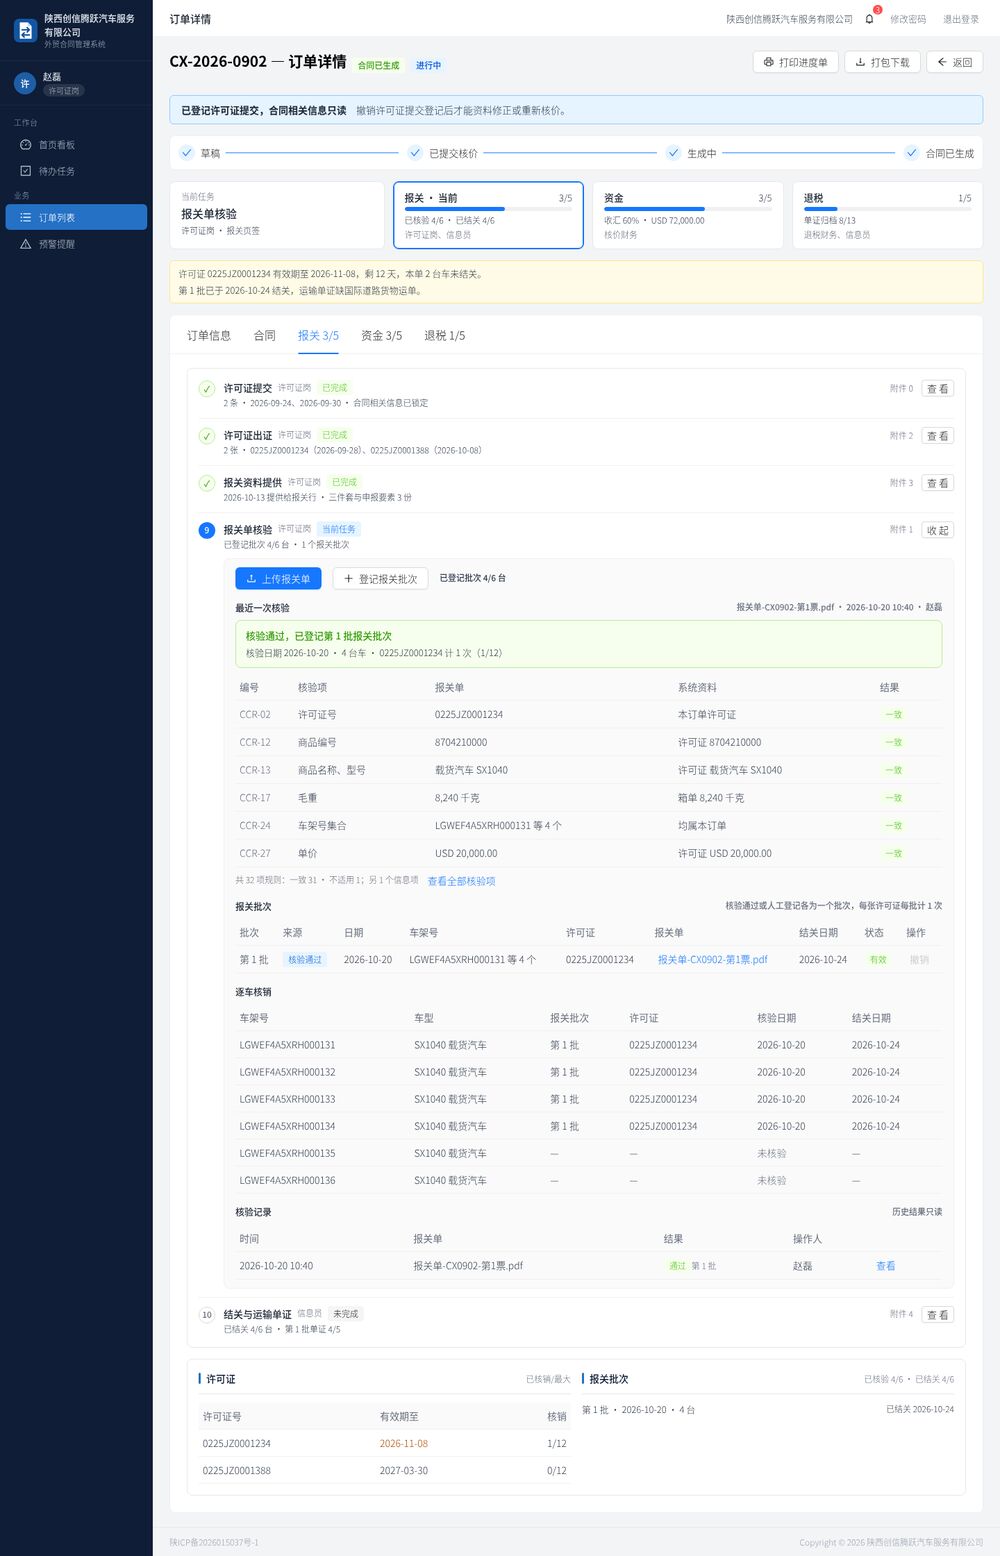1000x1556 pixels.
Task: Open the 赵磊 user avatar
Action: 25,84
